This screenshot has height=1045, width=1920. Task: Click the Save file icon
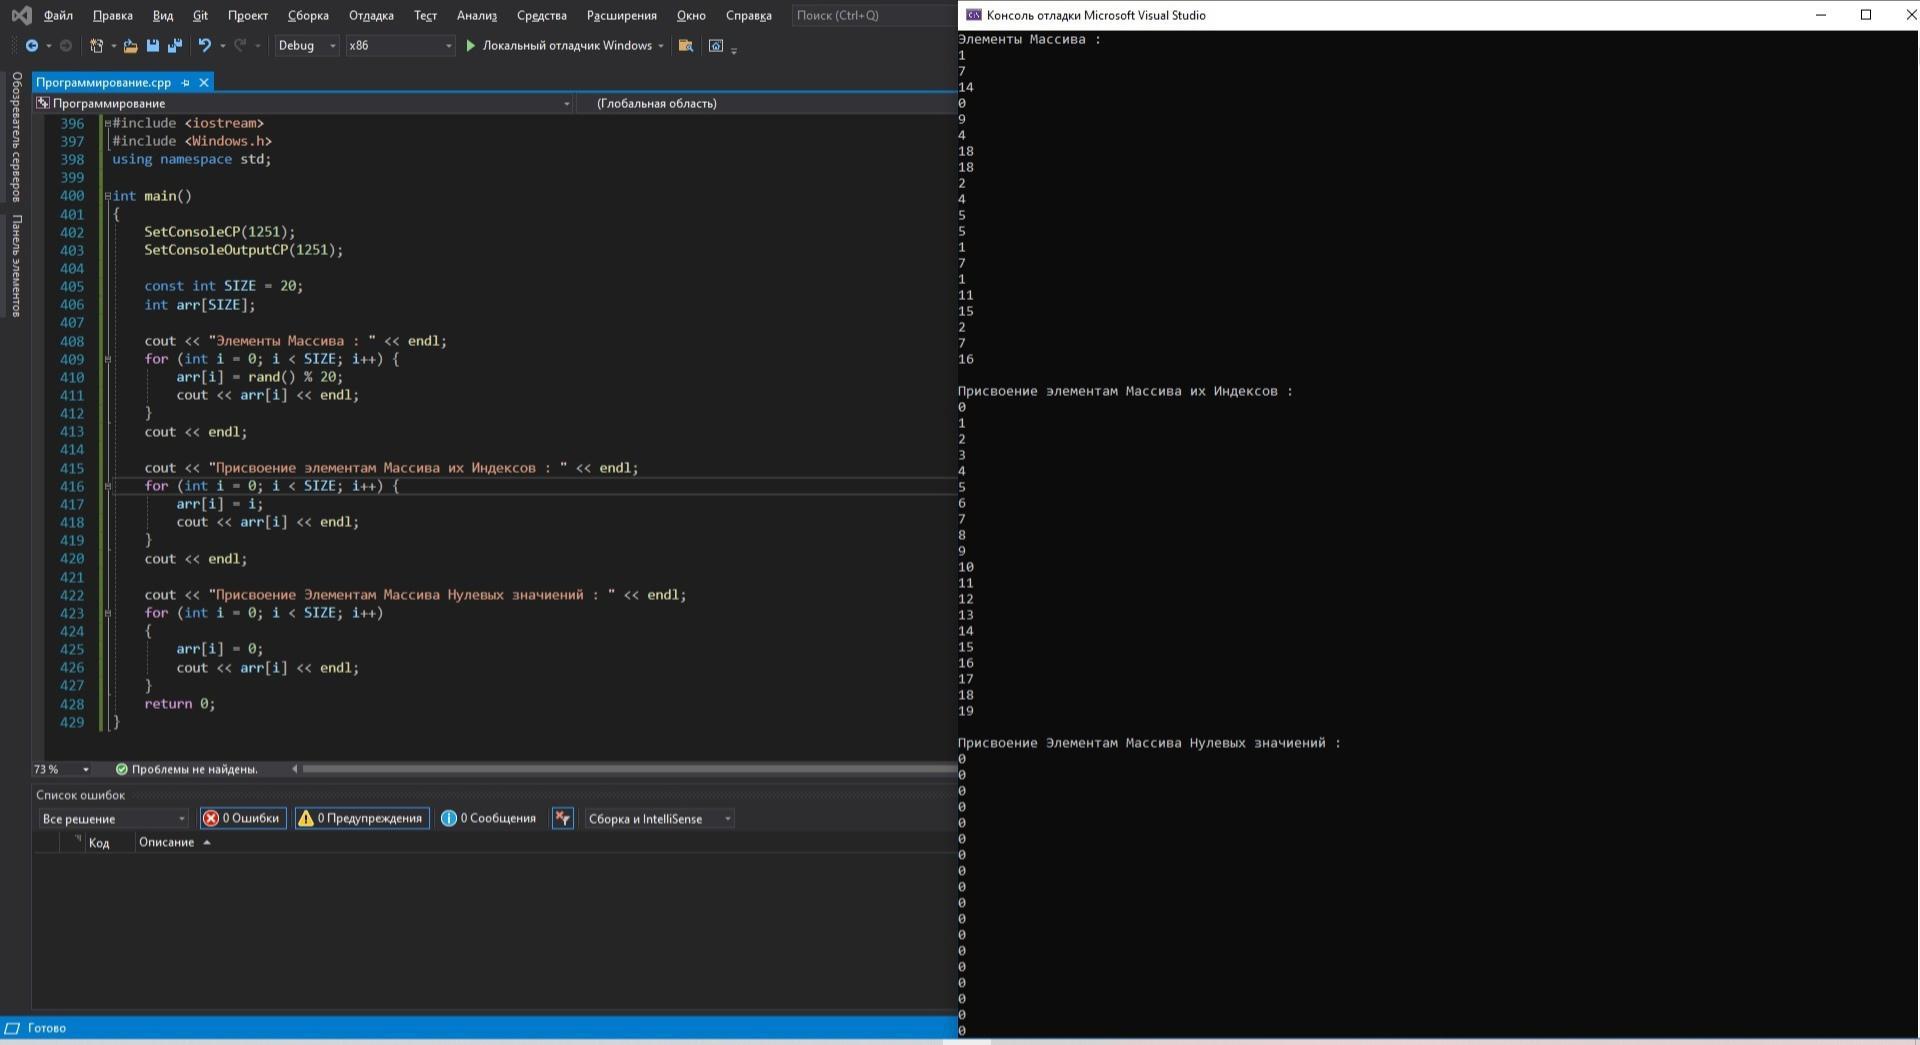tap(153, 46)
